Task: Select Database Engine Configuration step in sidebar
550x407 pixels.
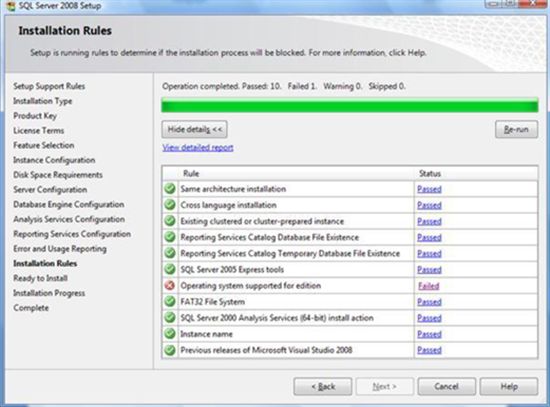Action: 69,205
